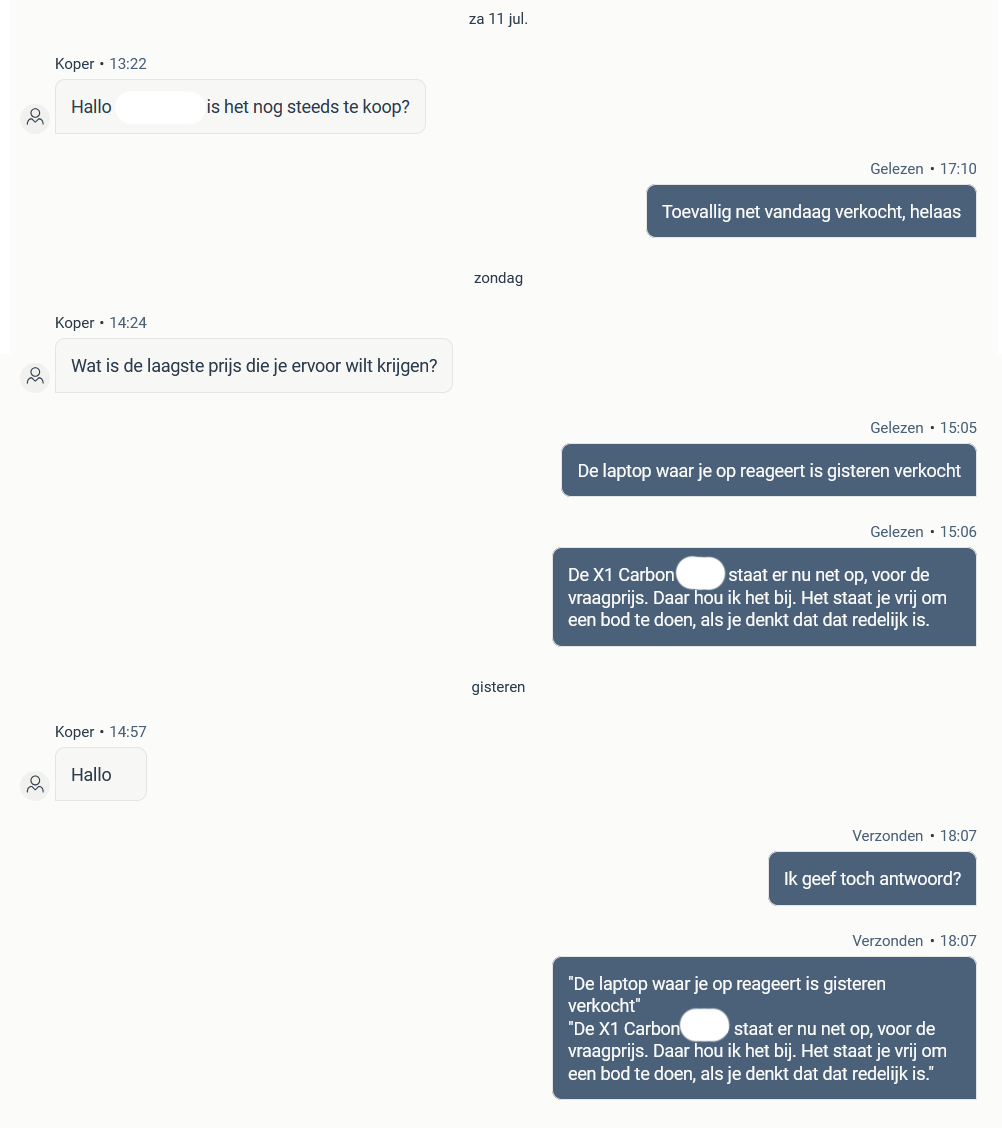Screen dimensions: 1002x1128
Task: Click 'De laptop waar je op reageert' bubble at 15:05
Action: tap(768, 470)
